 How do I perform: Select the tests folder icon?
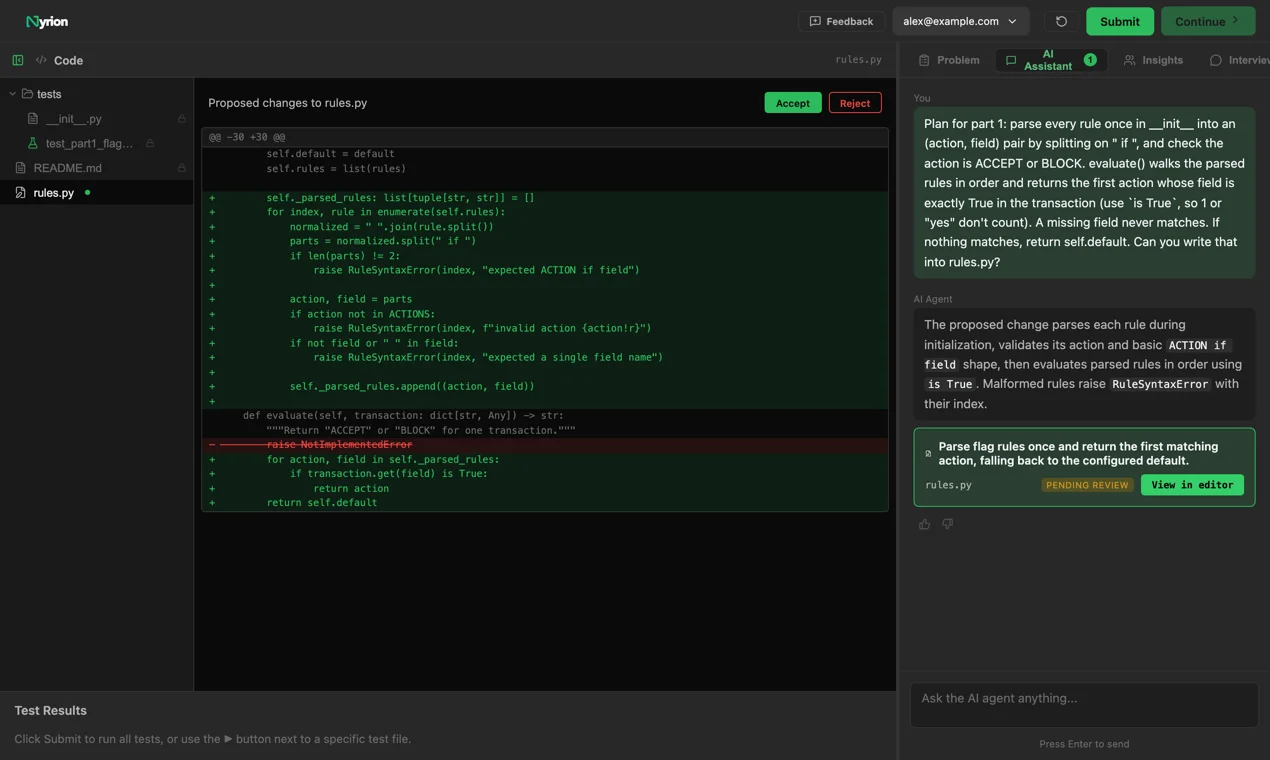(27, 94)
